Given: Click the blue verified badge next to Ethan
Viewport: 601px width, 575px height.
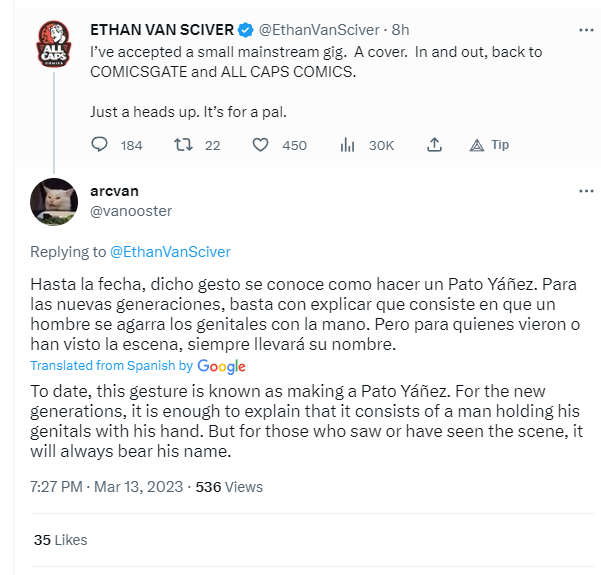Looking at the screenshot, I should (245, 30).
